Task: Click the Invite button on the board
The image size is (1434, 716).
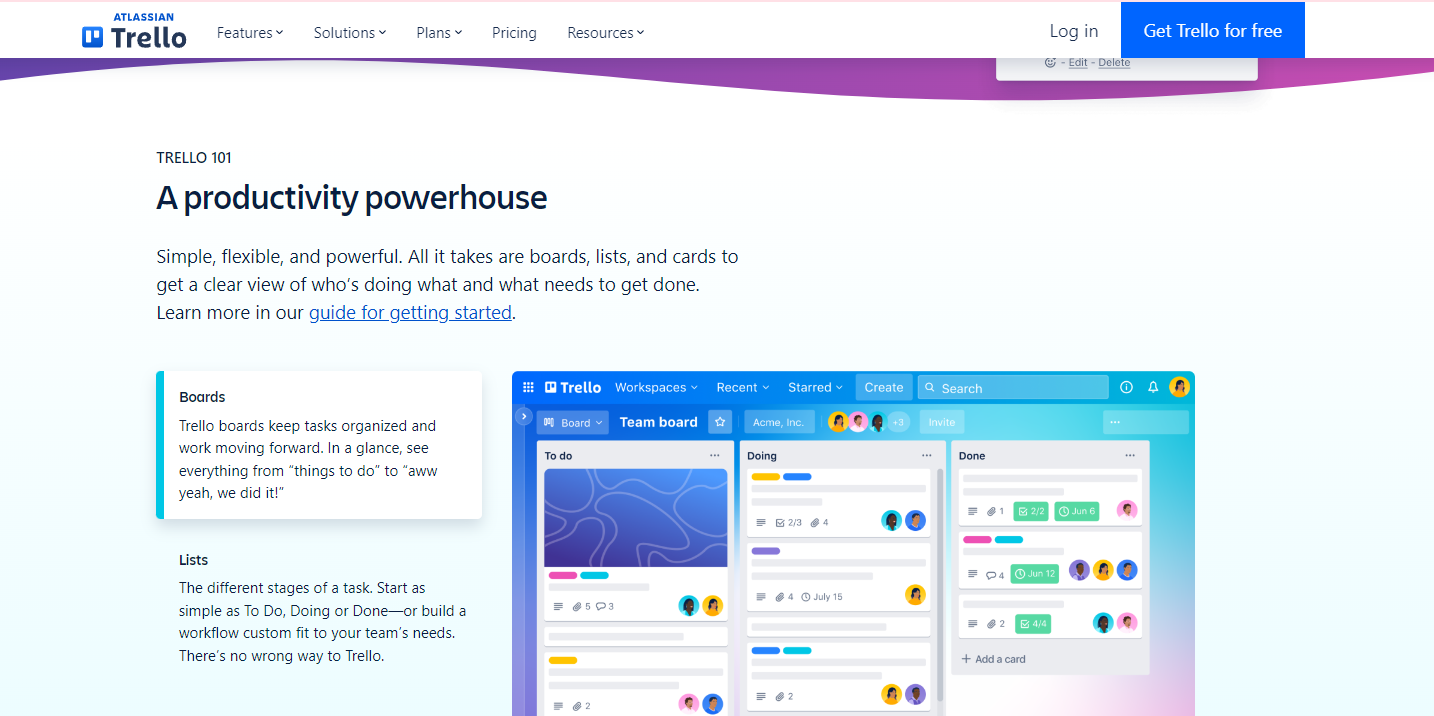Action: point(942,422)
